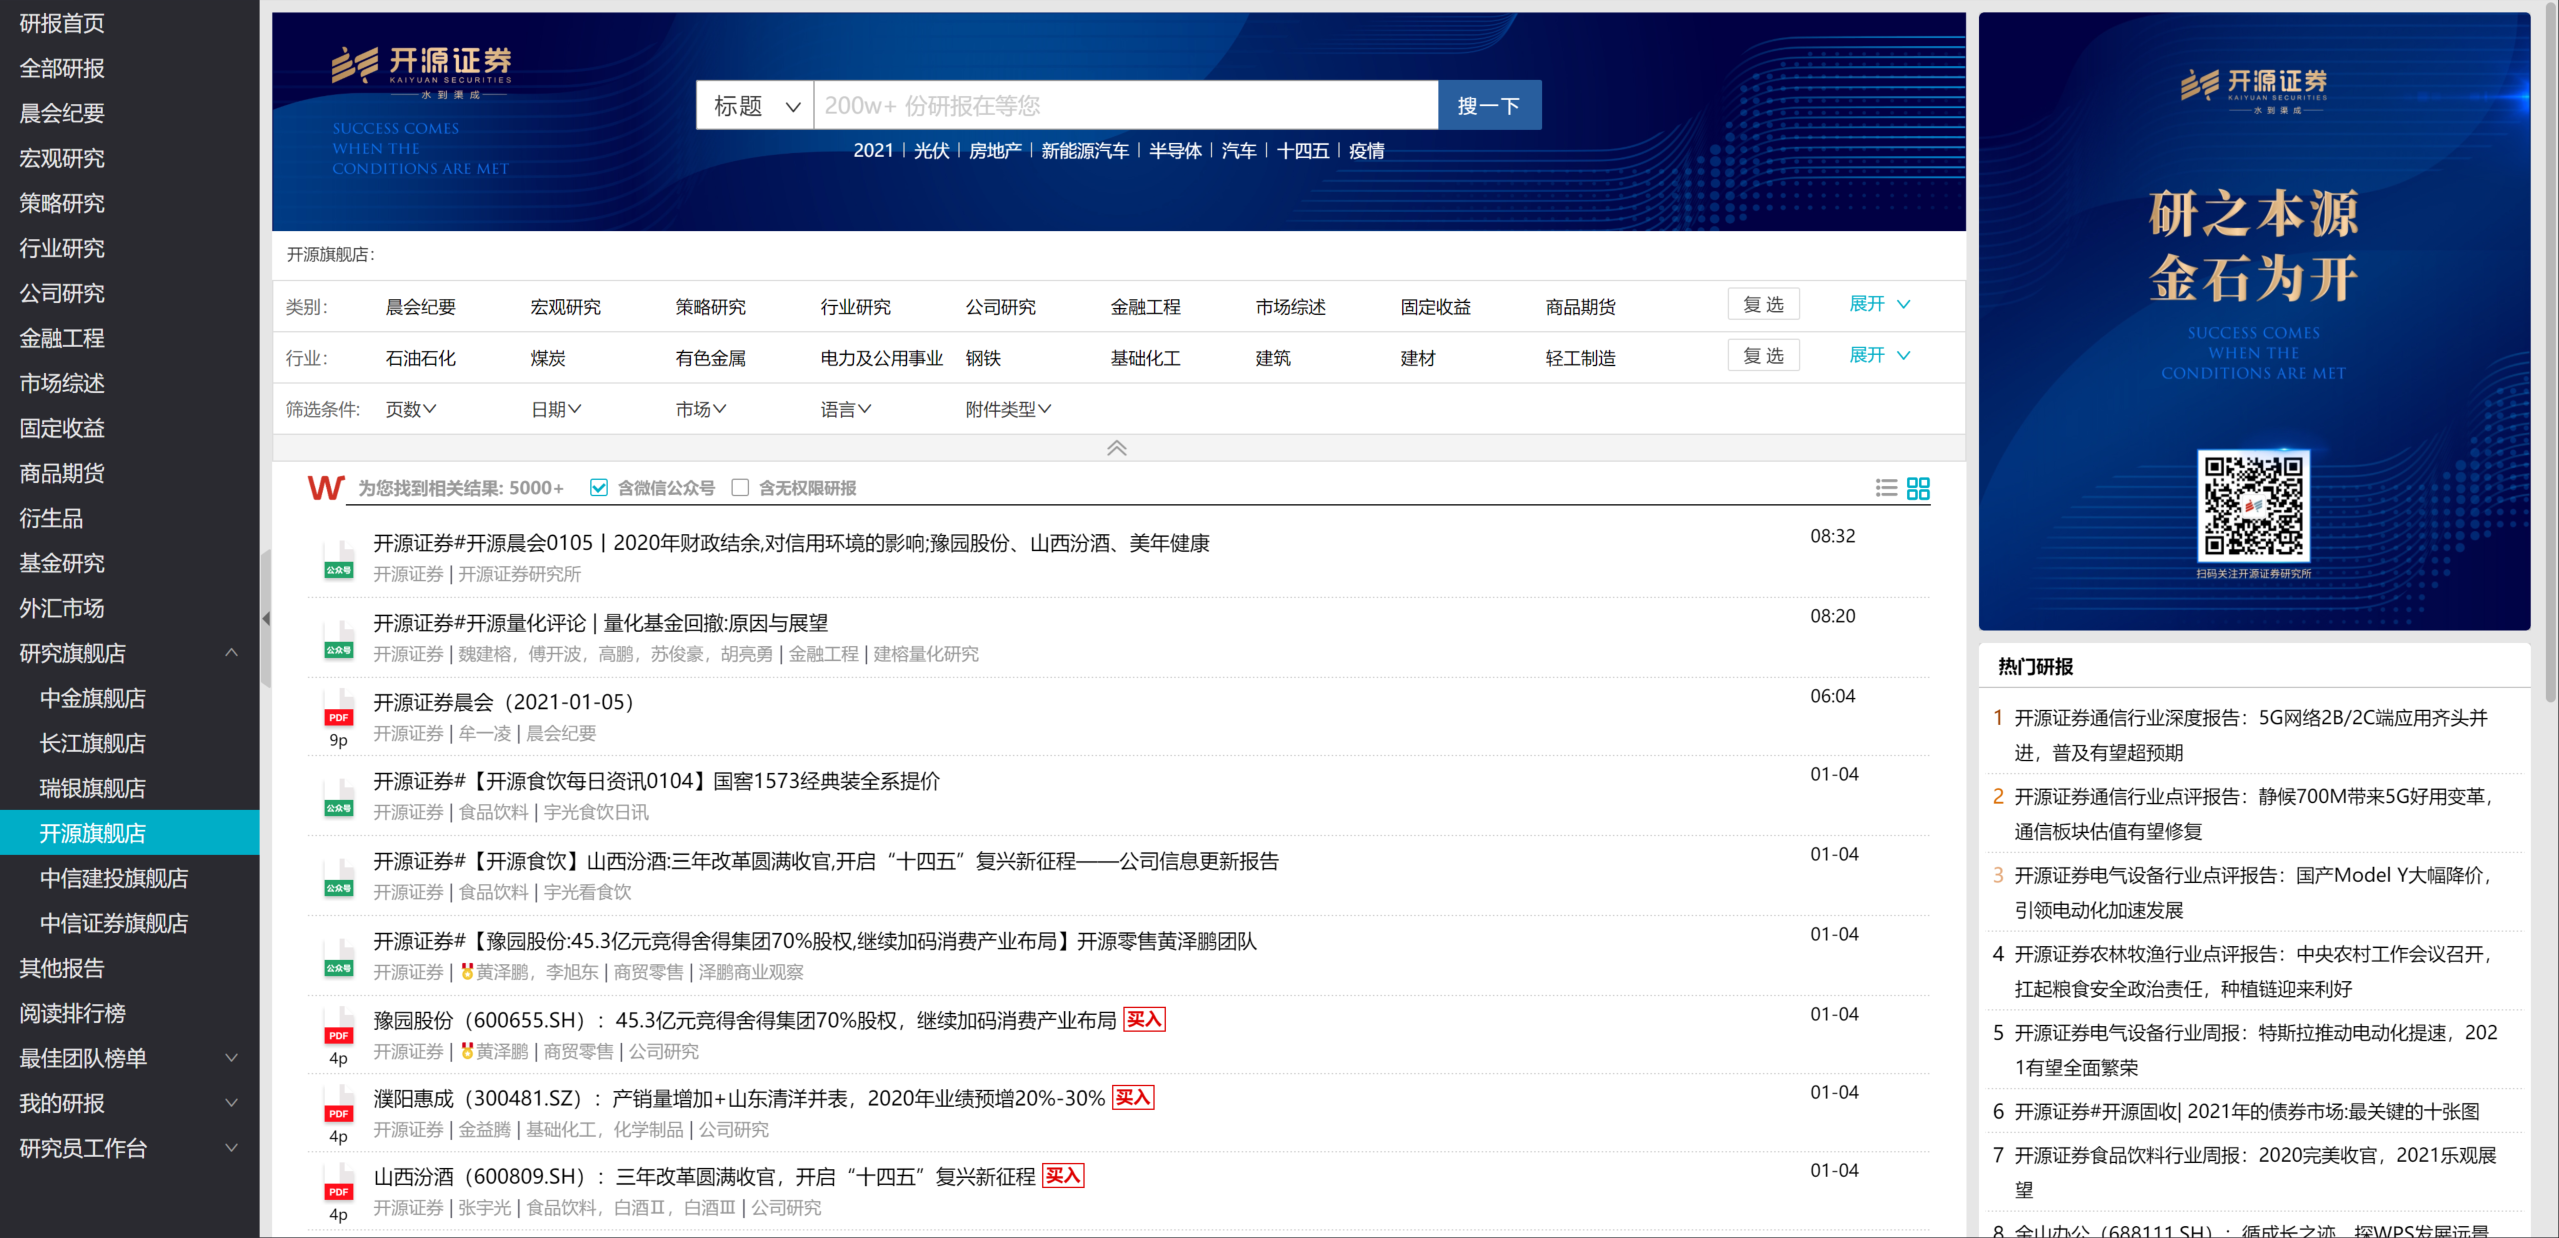Screen dimensions: 2559x1238
Task: Filter by industry 电力及公用事业
Action: pyautogui.click(x=882, y=358)
